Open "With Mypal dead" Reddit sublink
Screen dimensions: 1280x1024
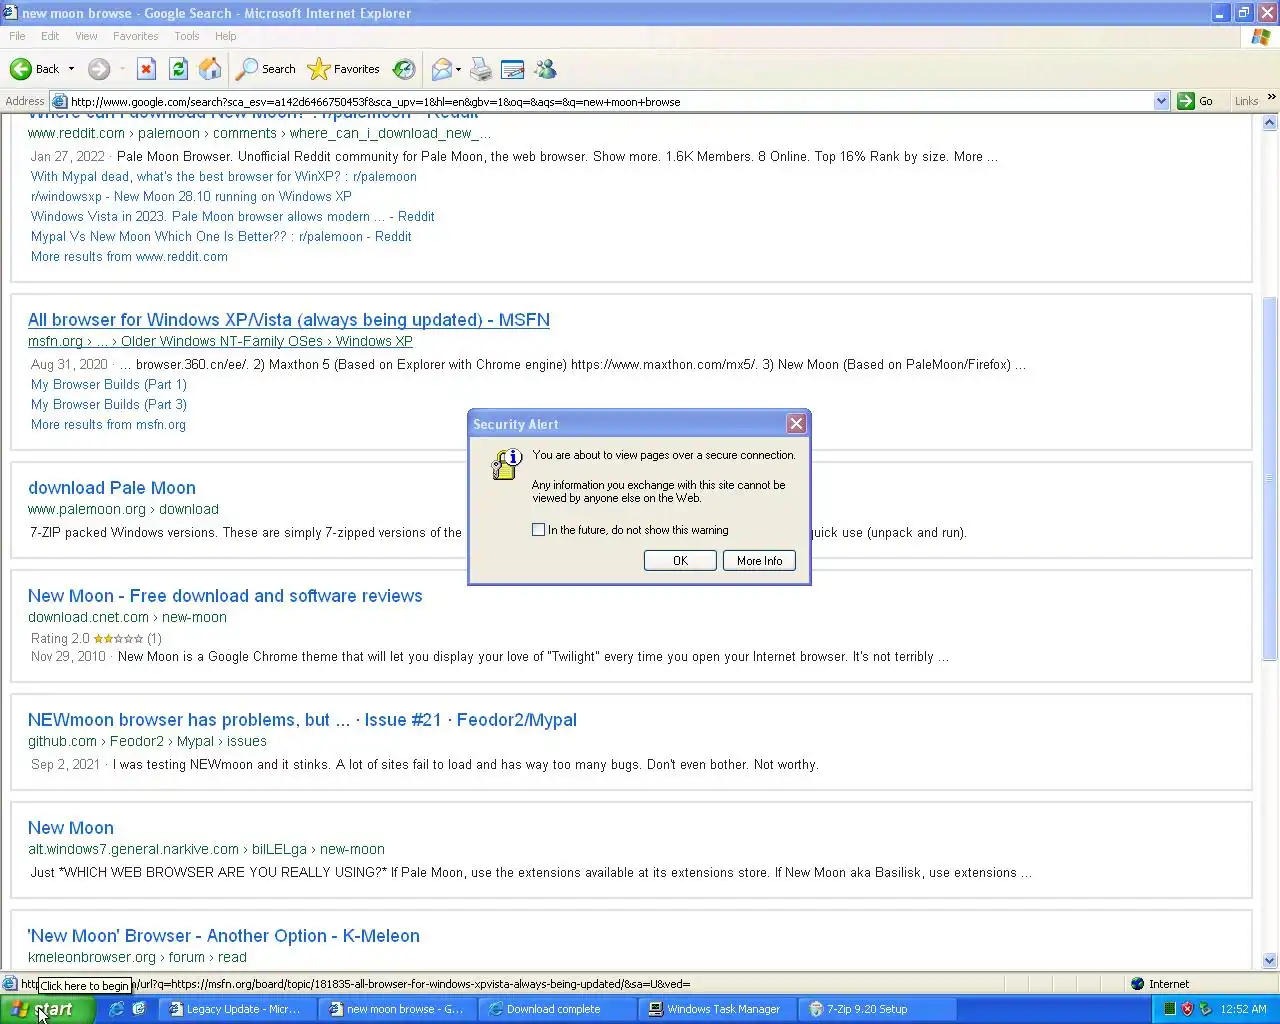(x=224, y=176)
